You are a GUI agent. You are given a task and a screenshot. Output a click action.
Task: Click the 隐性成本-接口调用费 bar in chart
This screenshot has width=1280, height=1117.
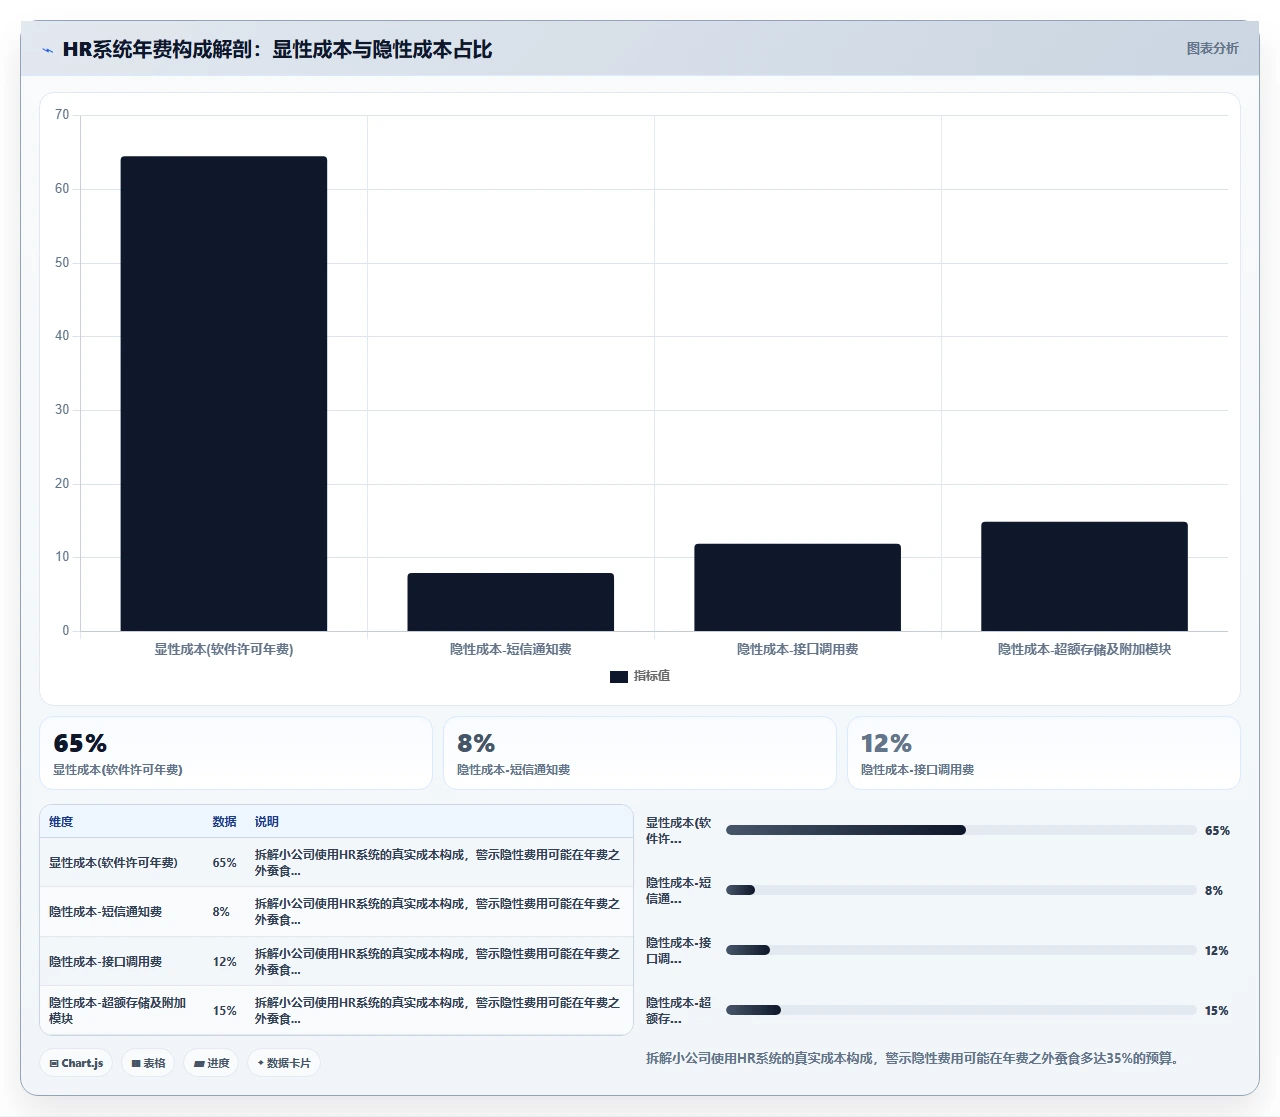coord(797,587)
